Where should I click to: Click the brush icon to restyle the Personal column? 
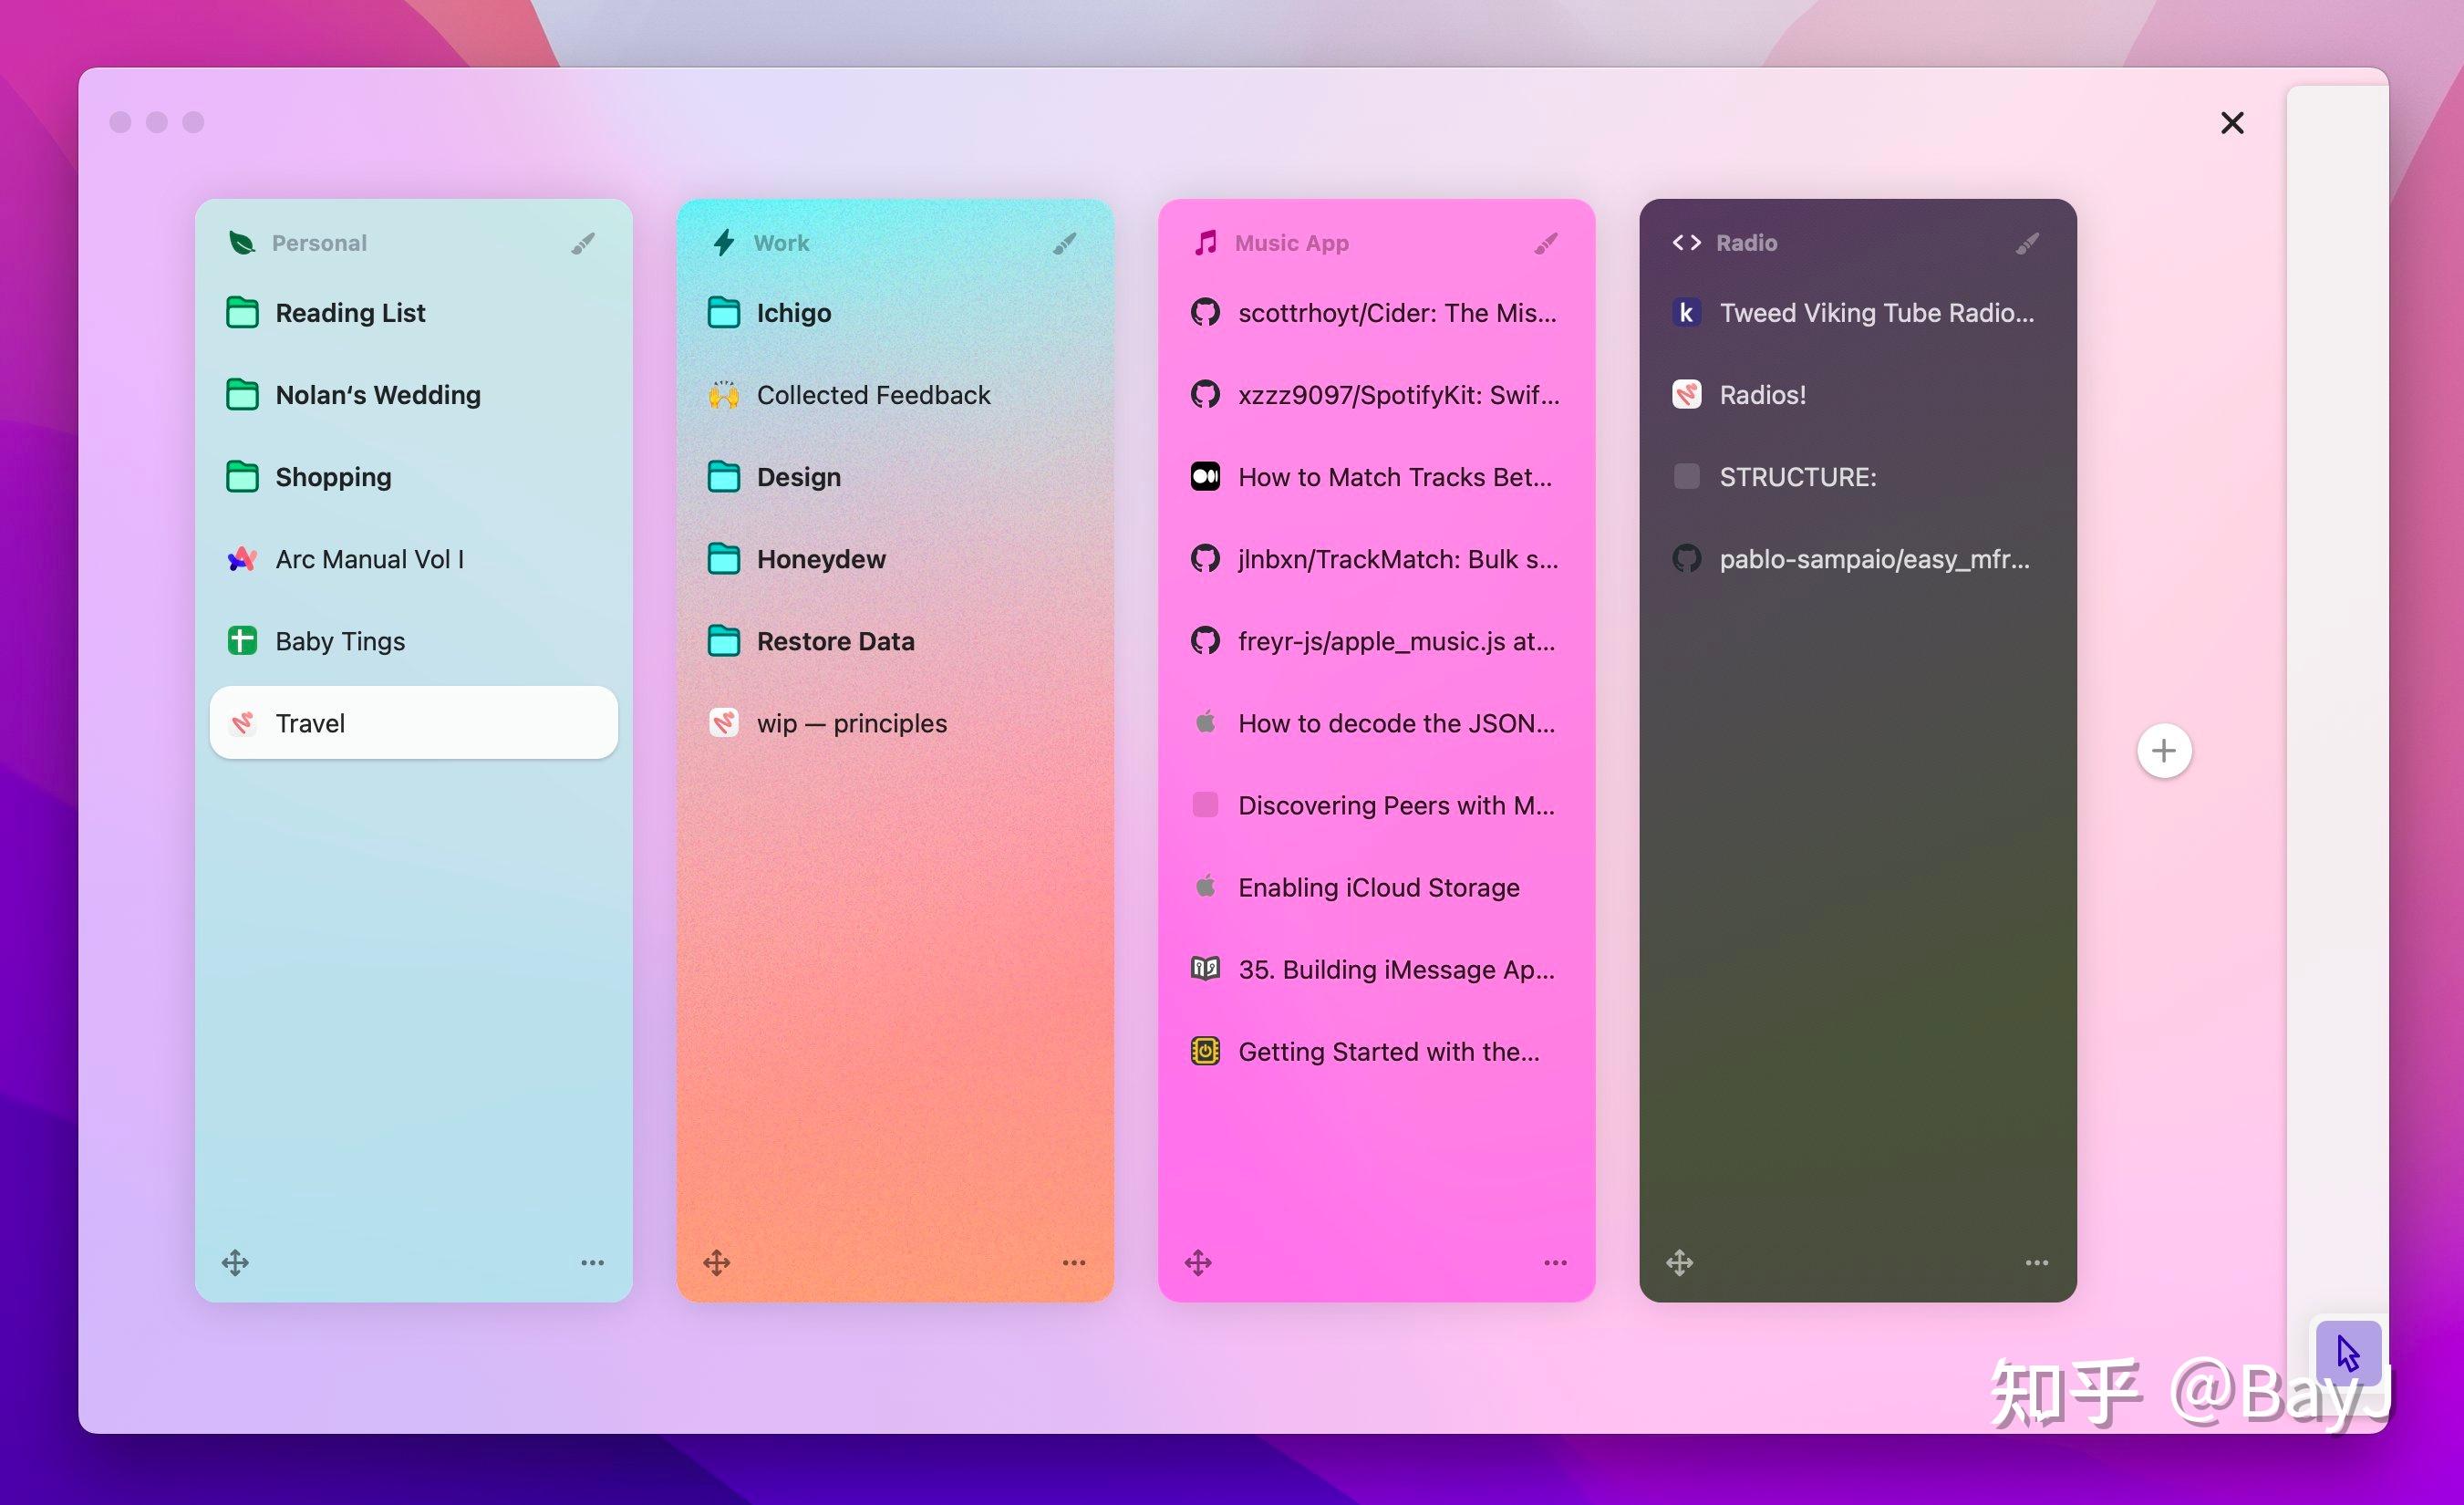click(583, 242)
